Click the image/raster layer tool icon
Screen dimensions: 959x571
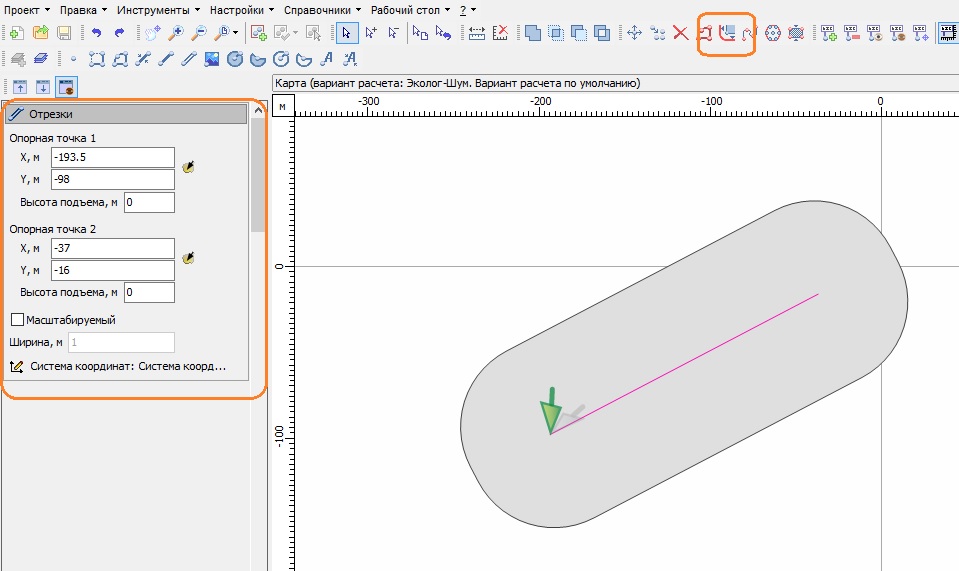[x=211, y=58]
